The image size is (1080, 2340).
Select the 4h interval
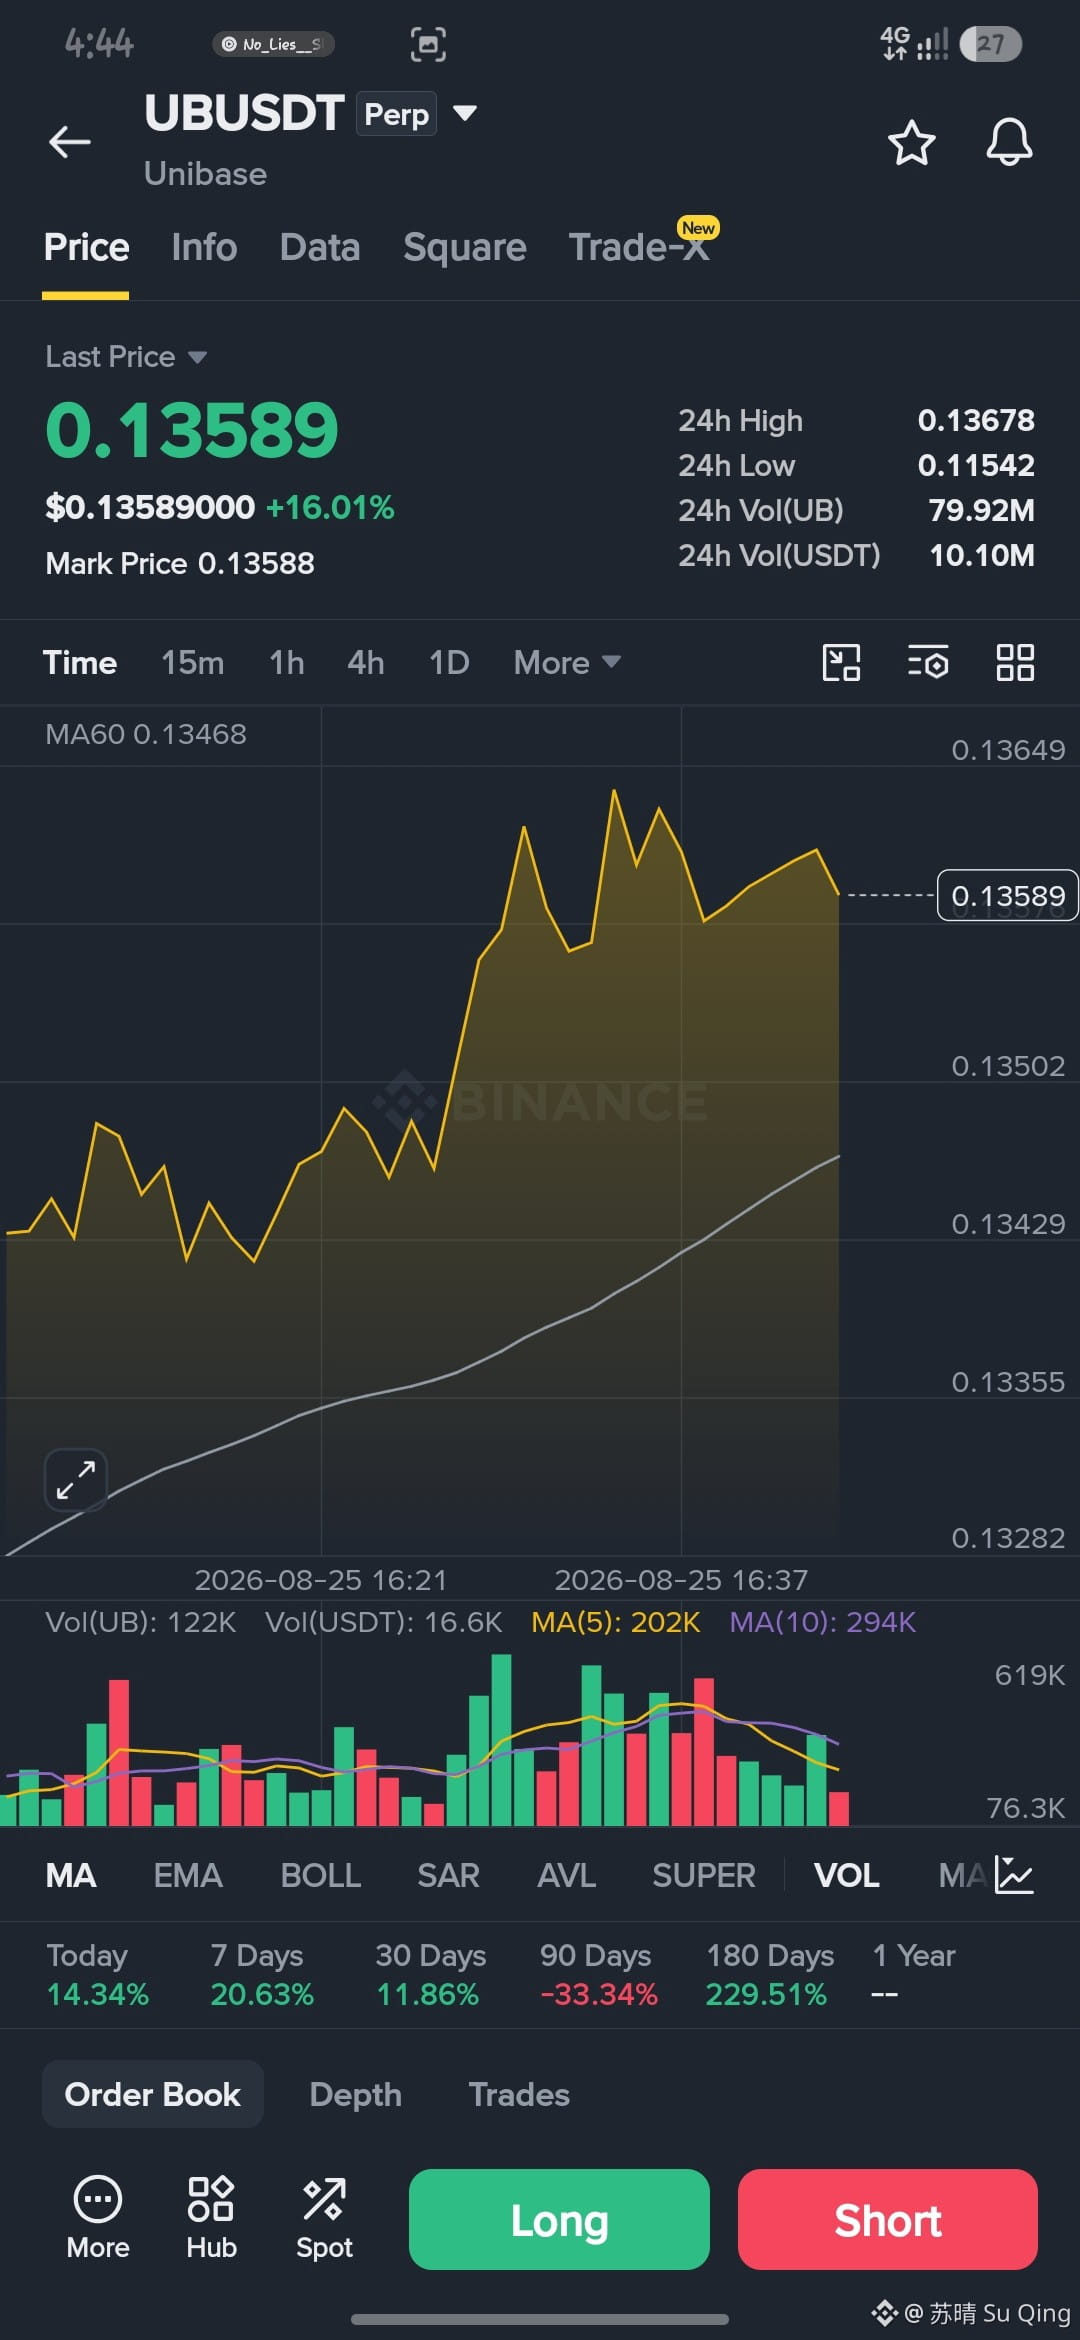pyautogui.click(x=366, y=663)
